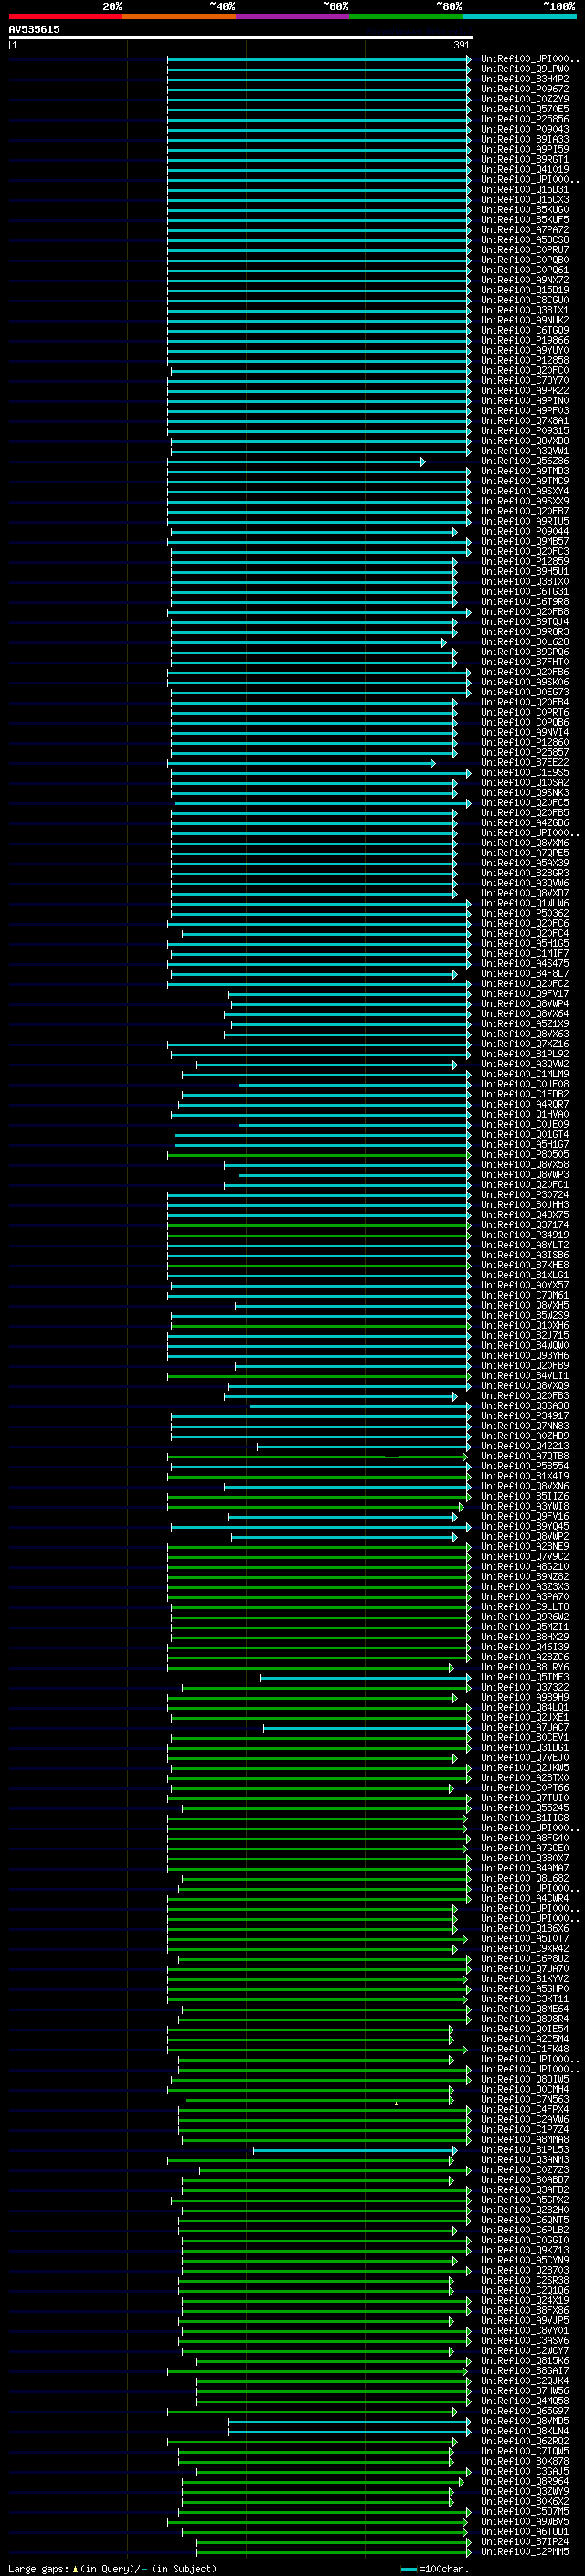Select label UniRef100_A8YLT2
Image resolution: width=585 pixels, height=2576 pixels.
[x=525, y=1245]
